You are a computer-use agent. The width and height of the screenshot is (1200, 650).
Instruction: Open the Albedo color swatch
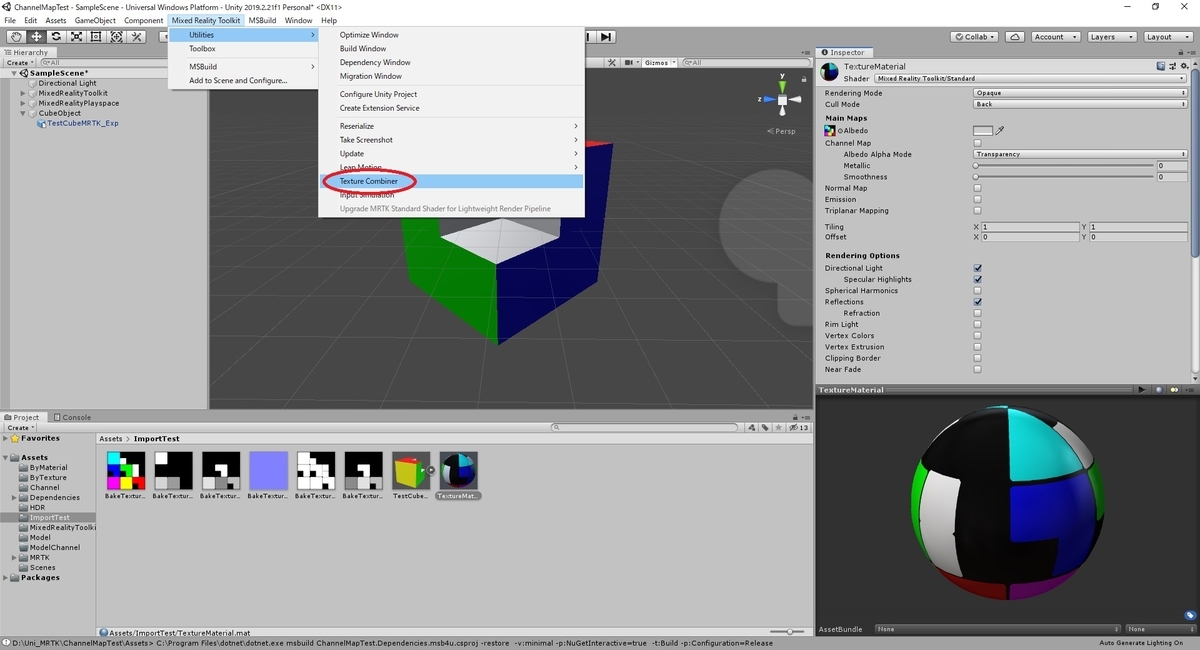click(x=983, y=131)
